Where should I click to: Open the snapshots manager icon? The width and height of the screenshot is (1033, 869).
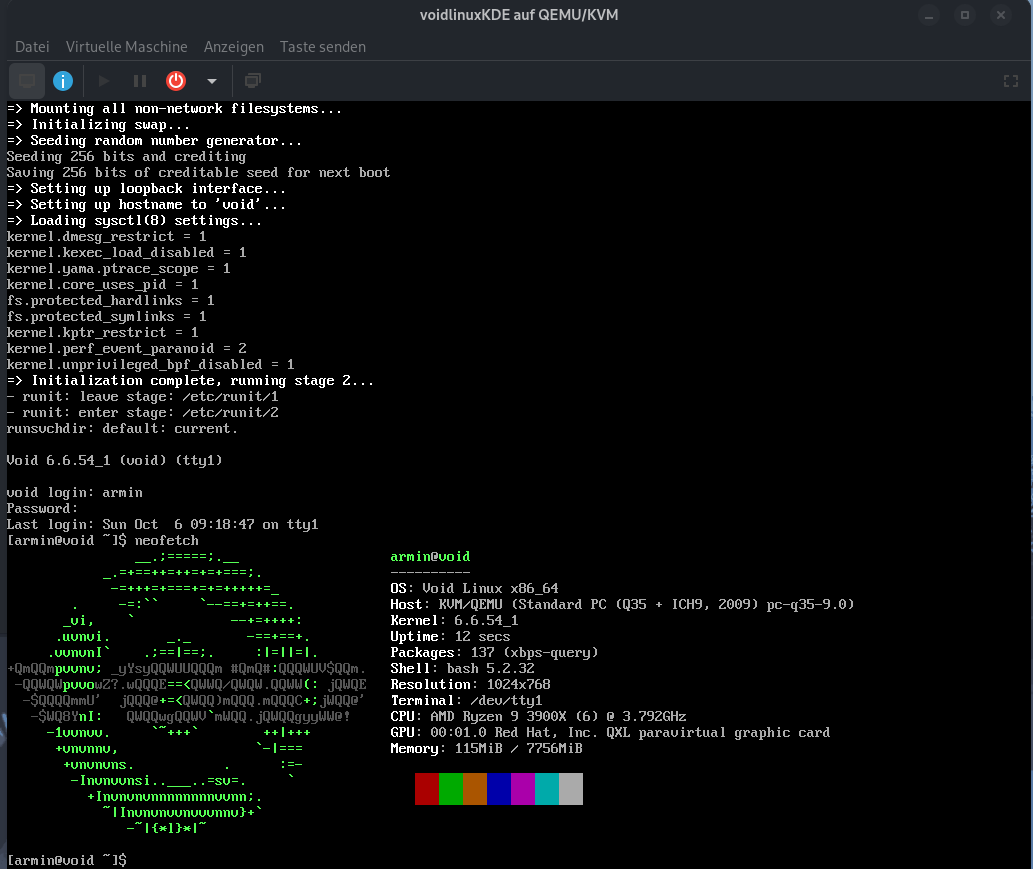253,80
